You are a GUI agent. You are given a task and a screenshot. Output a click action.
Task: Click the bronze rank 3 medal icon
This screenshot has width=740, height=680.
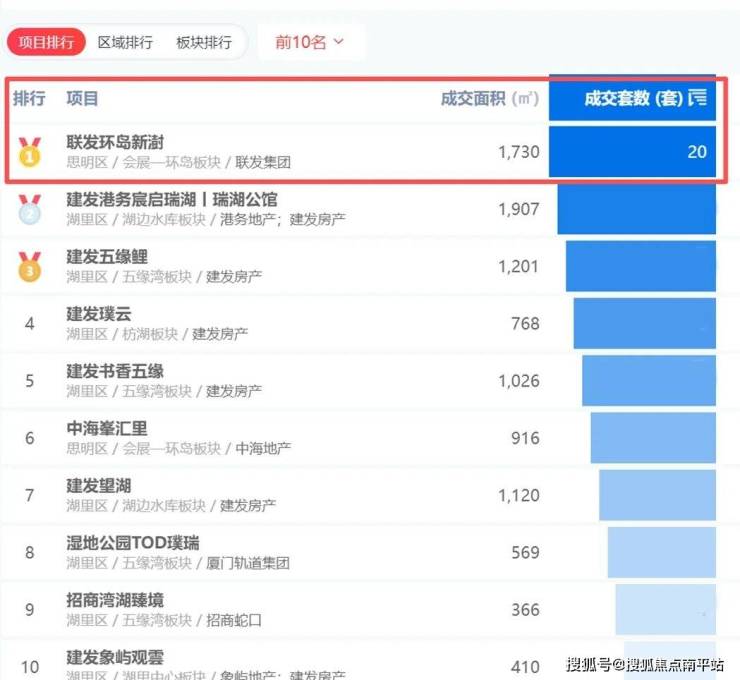[x=29, y=267]
